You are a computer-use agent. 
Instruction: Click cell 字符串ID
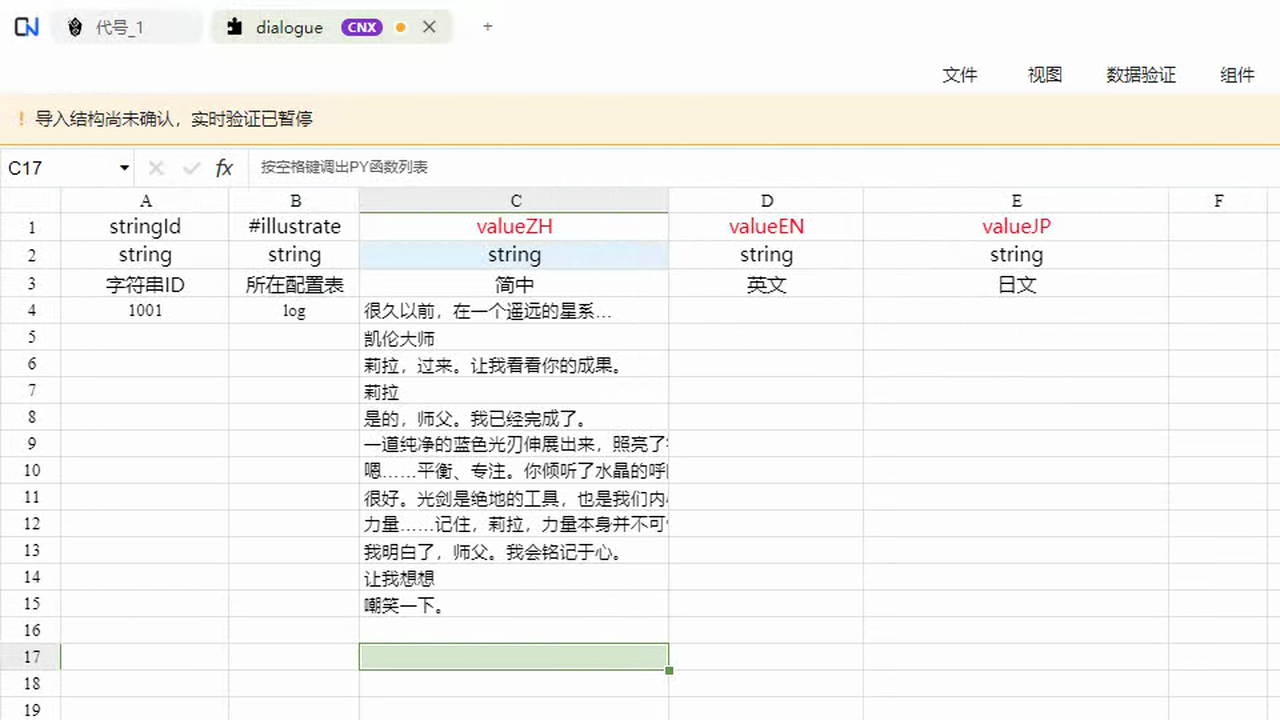145,284
